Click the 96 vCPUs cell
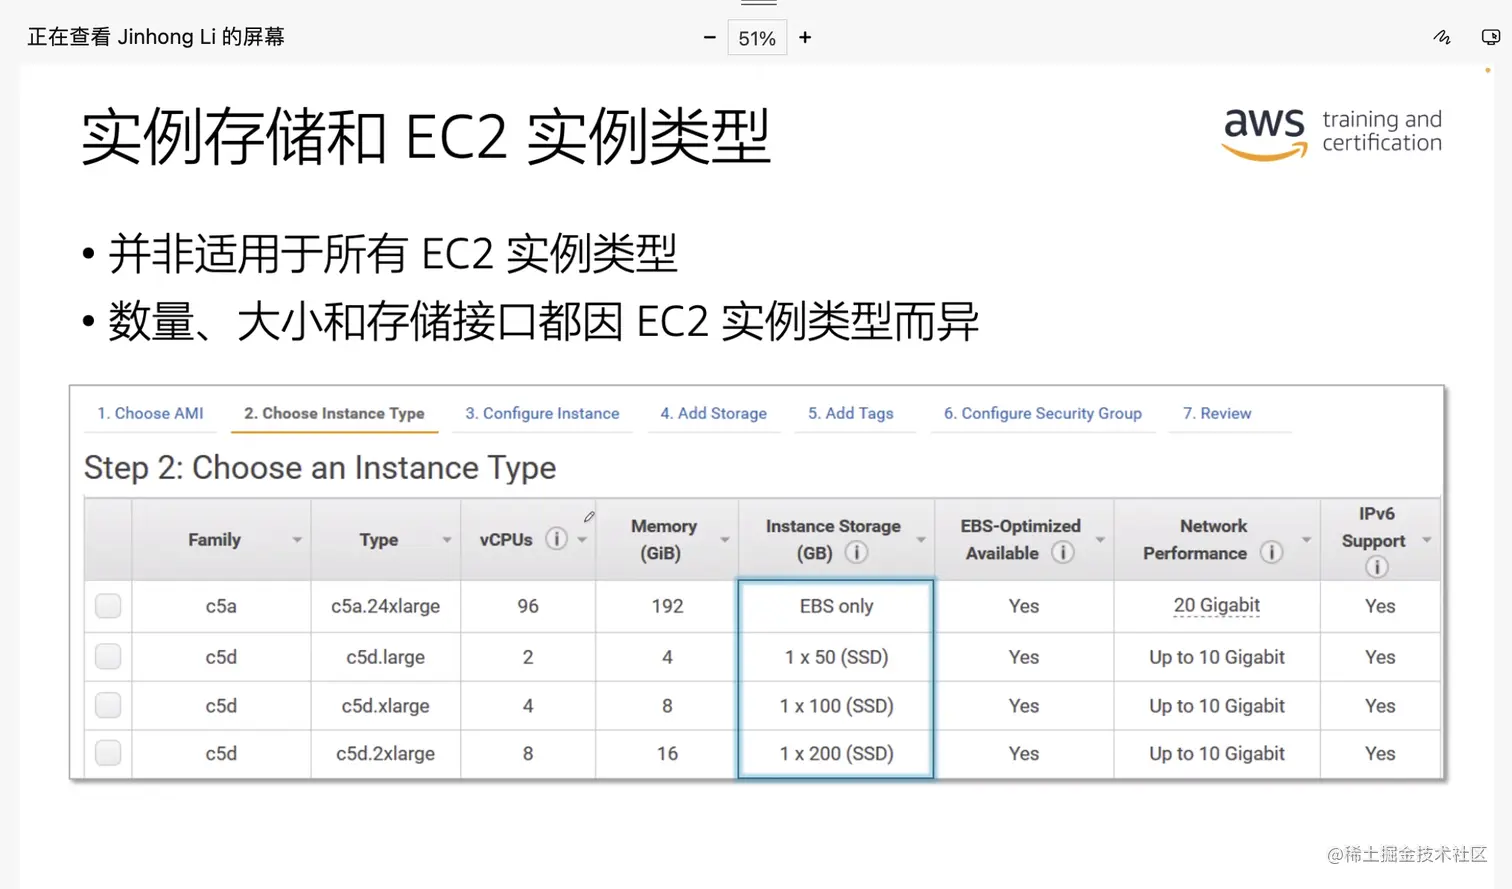Screen dimensions: 1512x889 (x=528, y=606)
